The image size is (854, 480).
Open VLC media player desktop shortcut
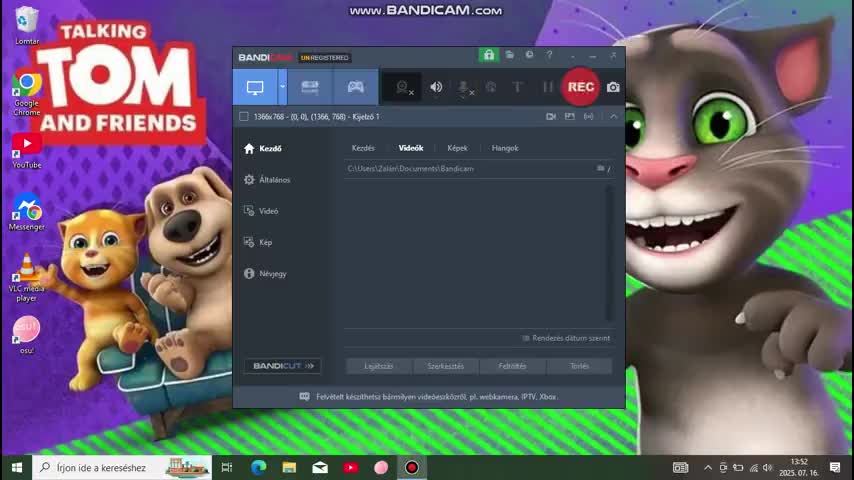pos(27,278)
